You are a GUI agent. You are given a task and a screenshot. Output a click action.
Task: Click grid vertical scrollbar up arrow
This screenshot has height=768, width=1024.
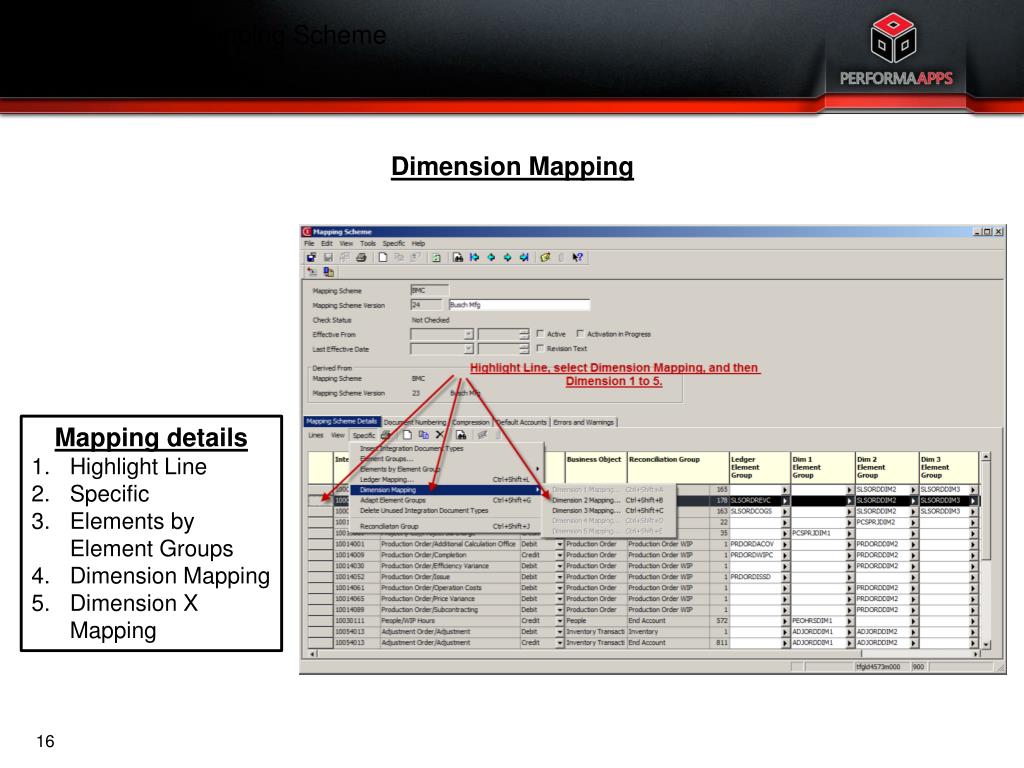(986, 457)
